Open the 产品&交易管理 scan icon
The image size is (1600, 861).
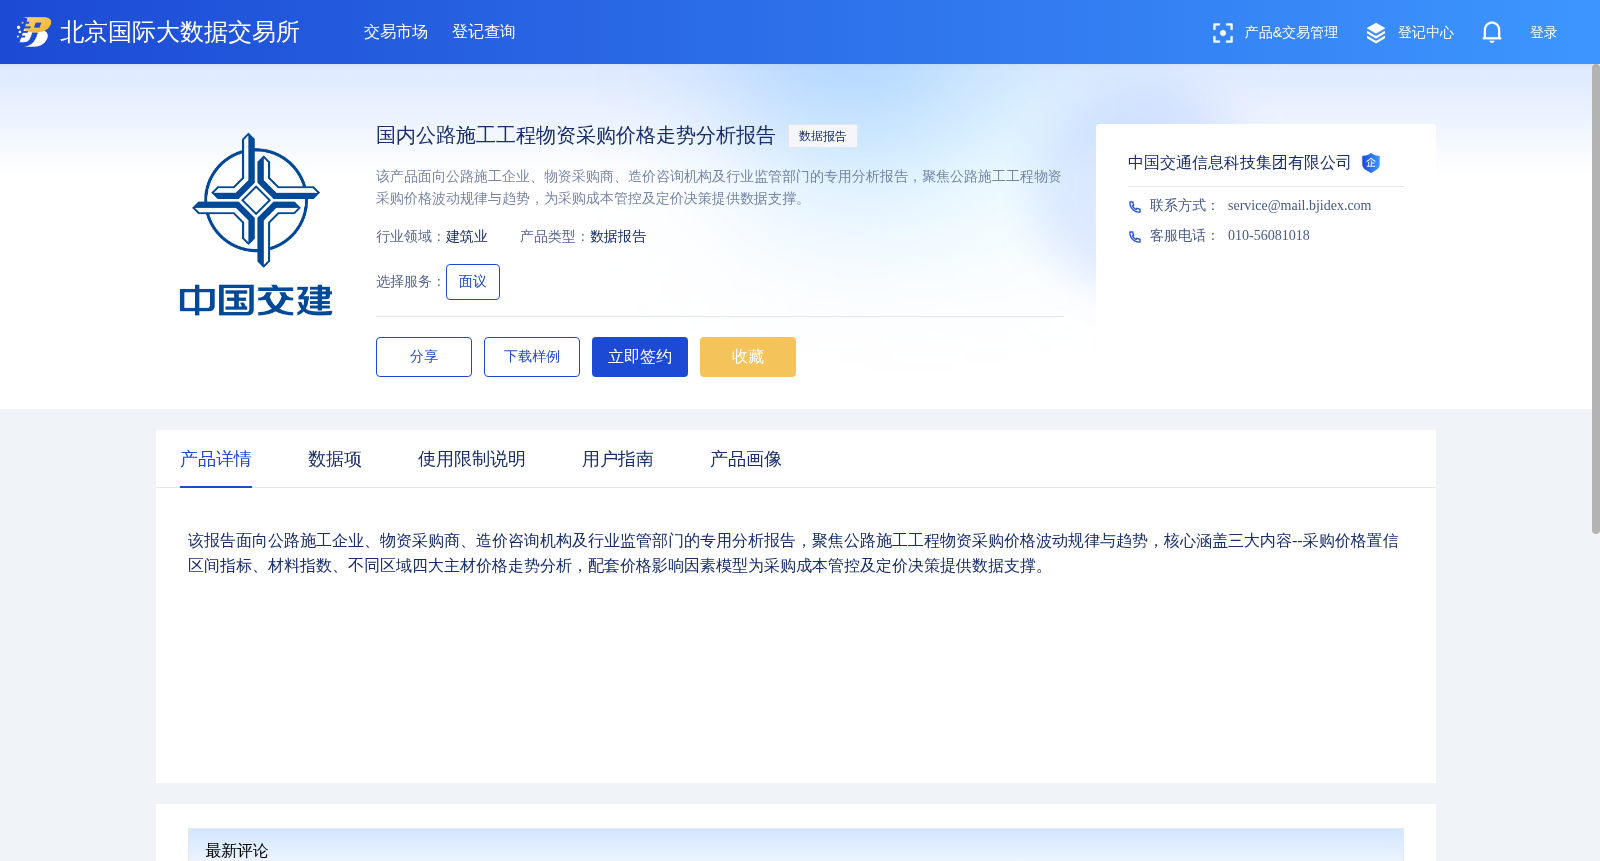tap(1222, 33)
